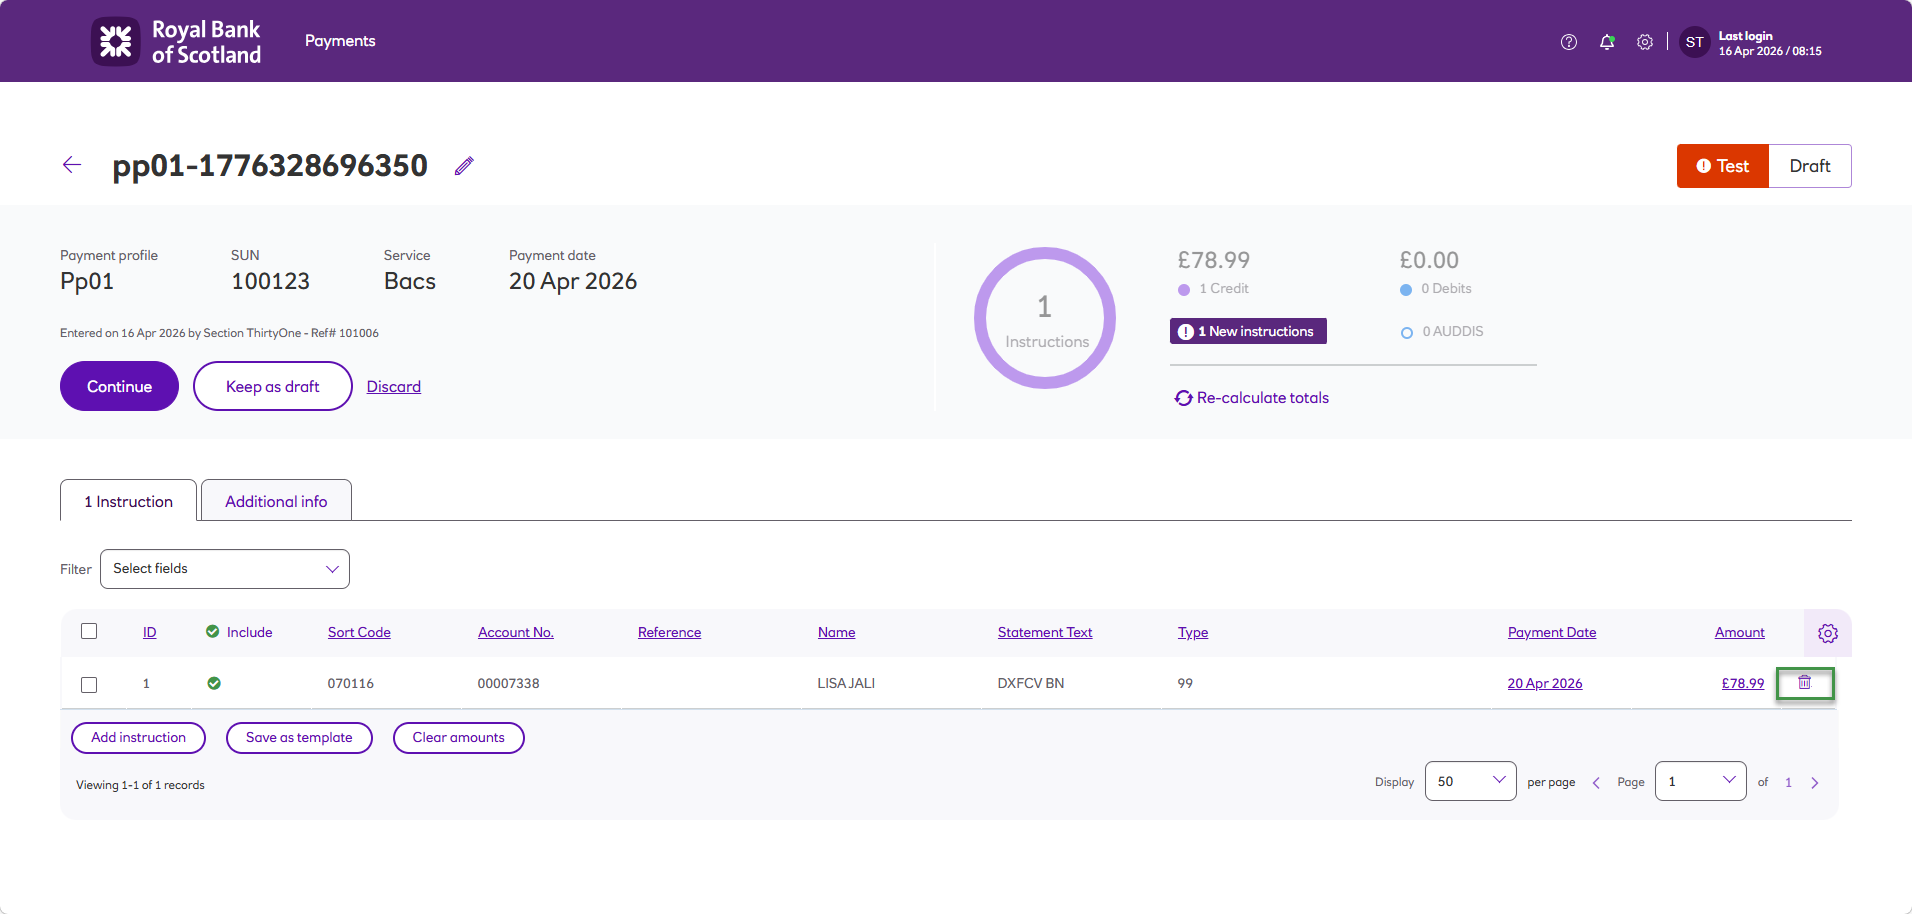1912x914 pixels.
Task: Toggle the green Include checkmark for row 1
Action: [x=214, y=683]
